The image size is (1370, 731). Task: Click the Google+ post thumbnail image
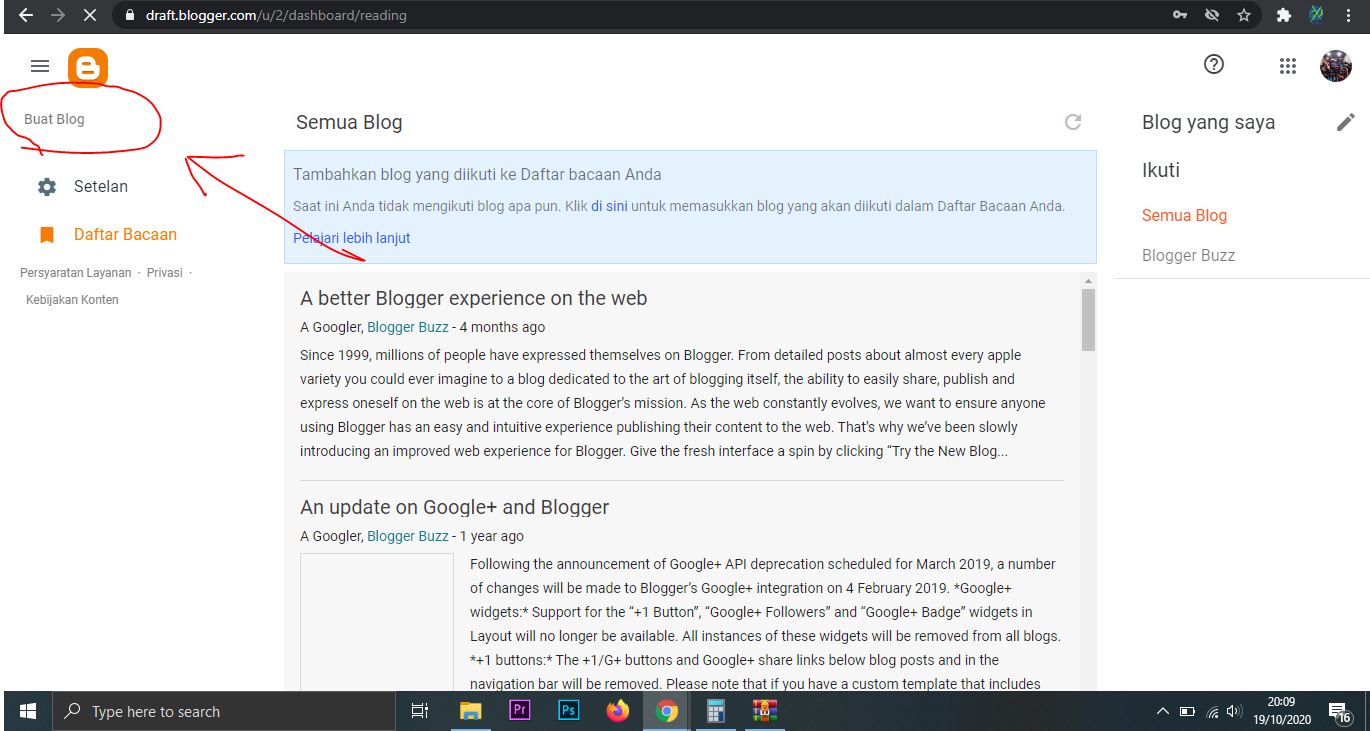(377, 621)
